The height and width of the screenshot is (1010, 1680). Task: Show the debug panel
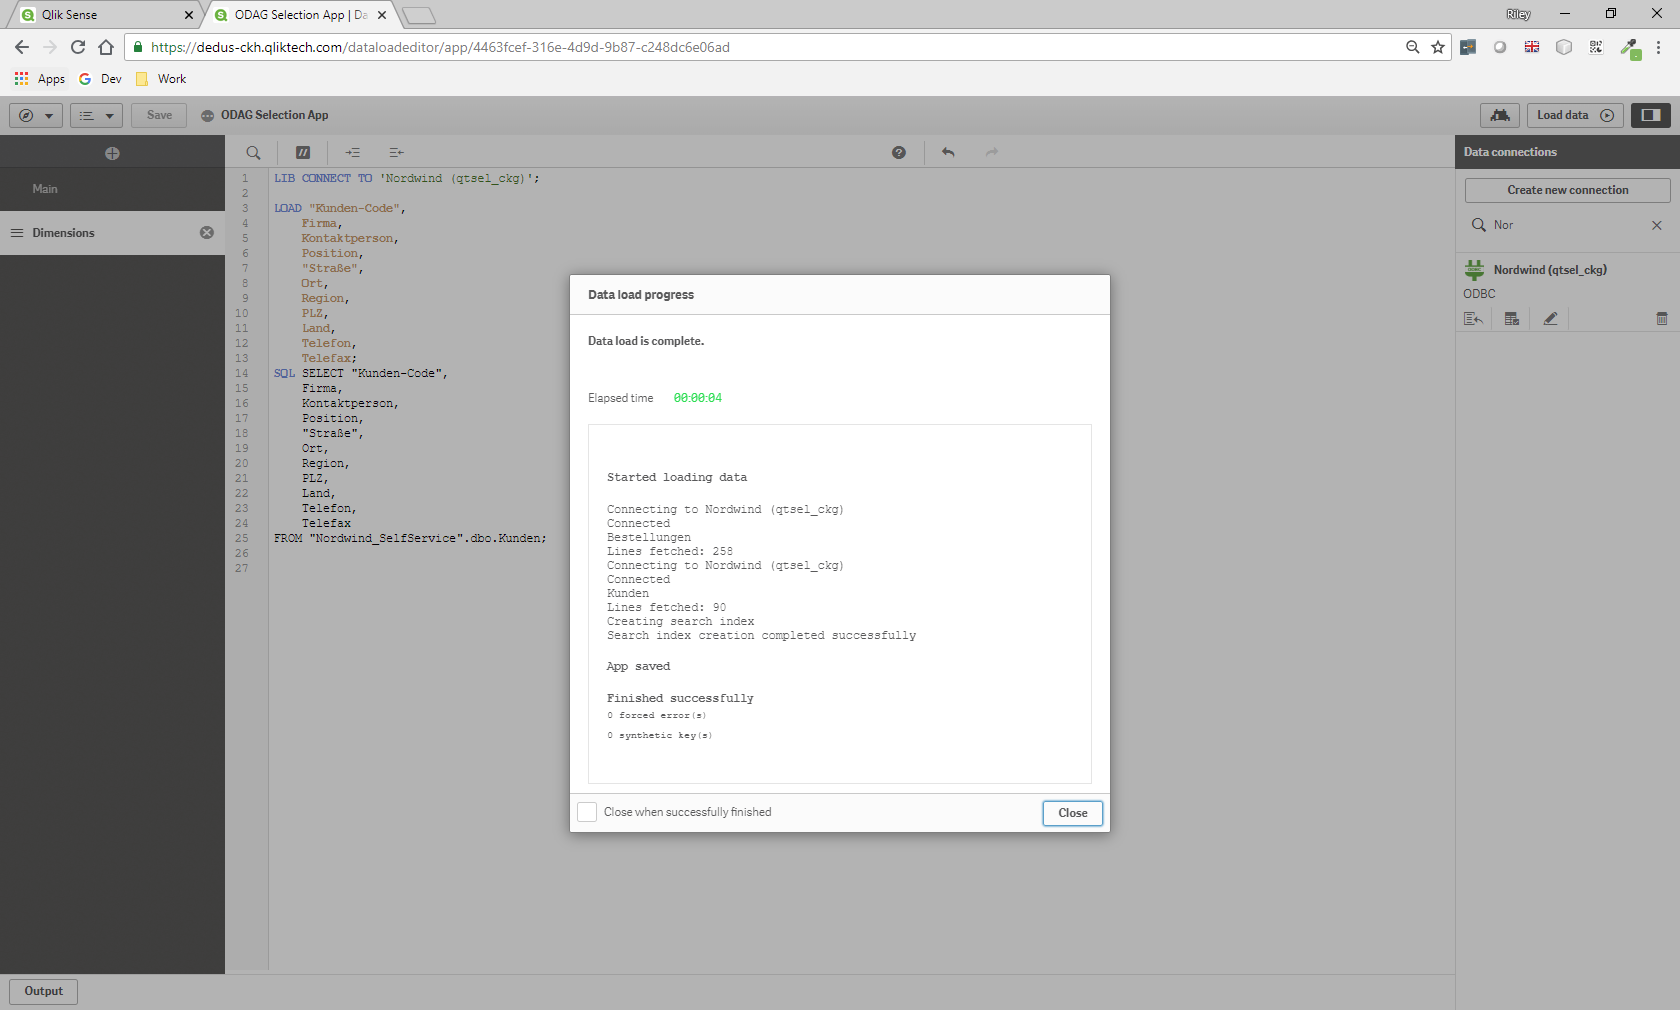[1500, 116]
